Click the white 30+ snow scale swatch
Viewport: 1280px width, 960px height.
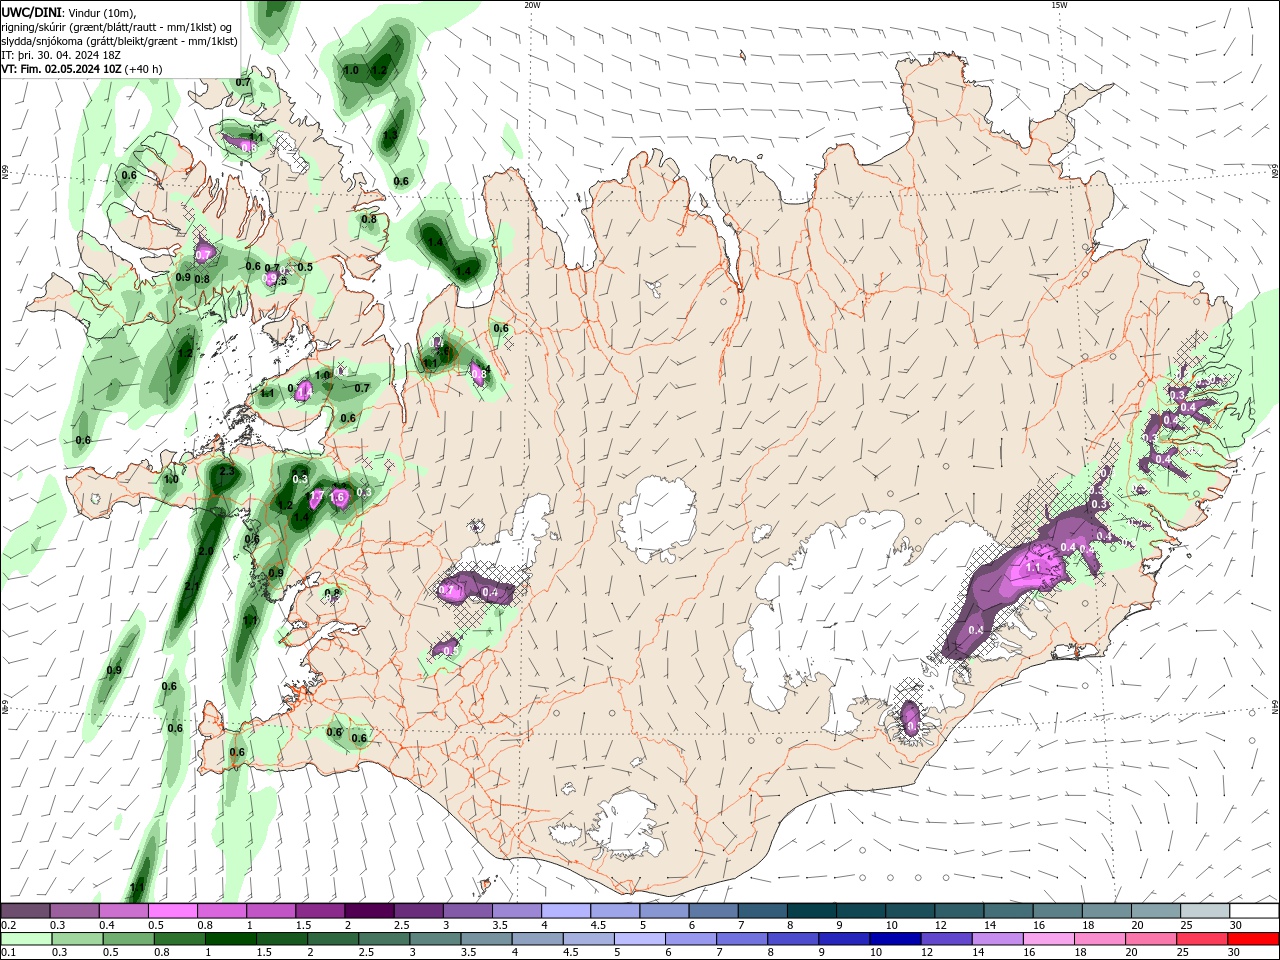point(1254,911)
